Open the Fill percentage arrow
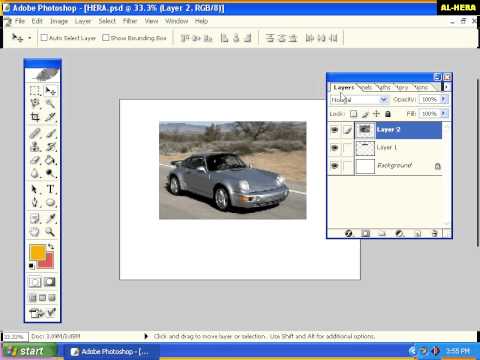 [443, 114]
